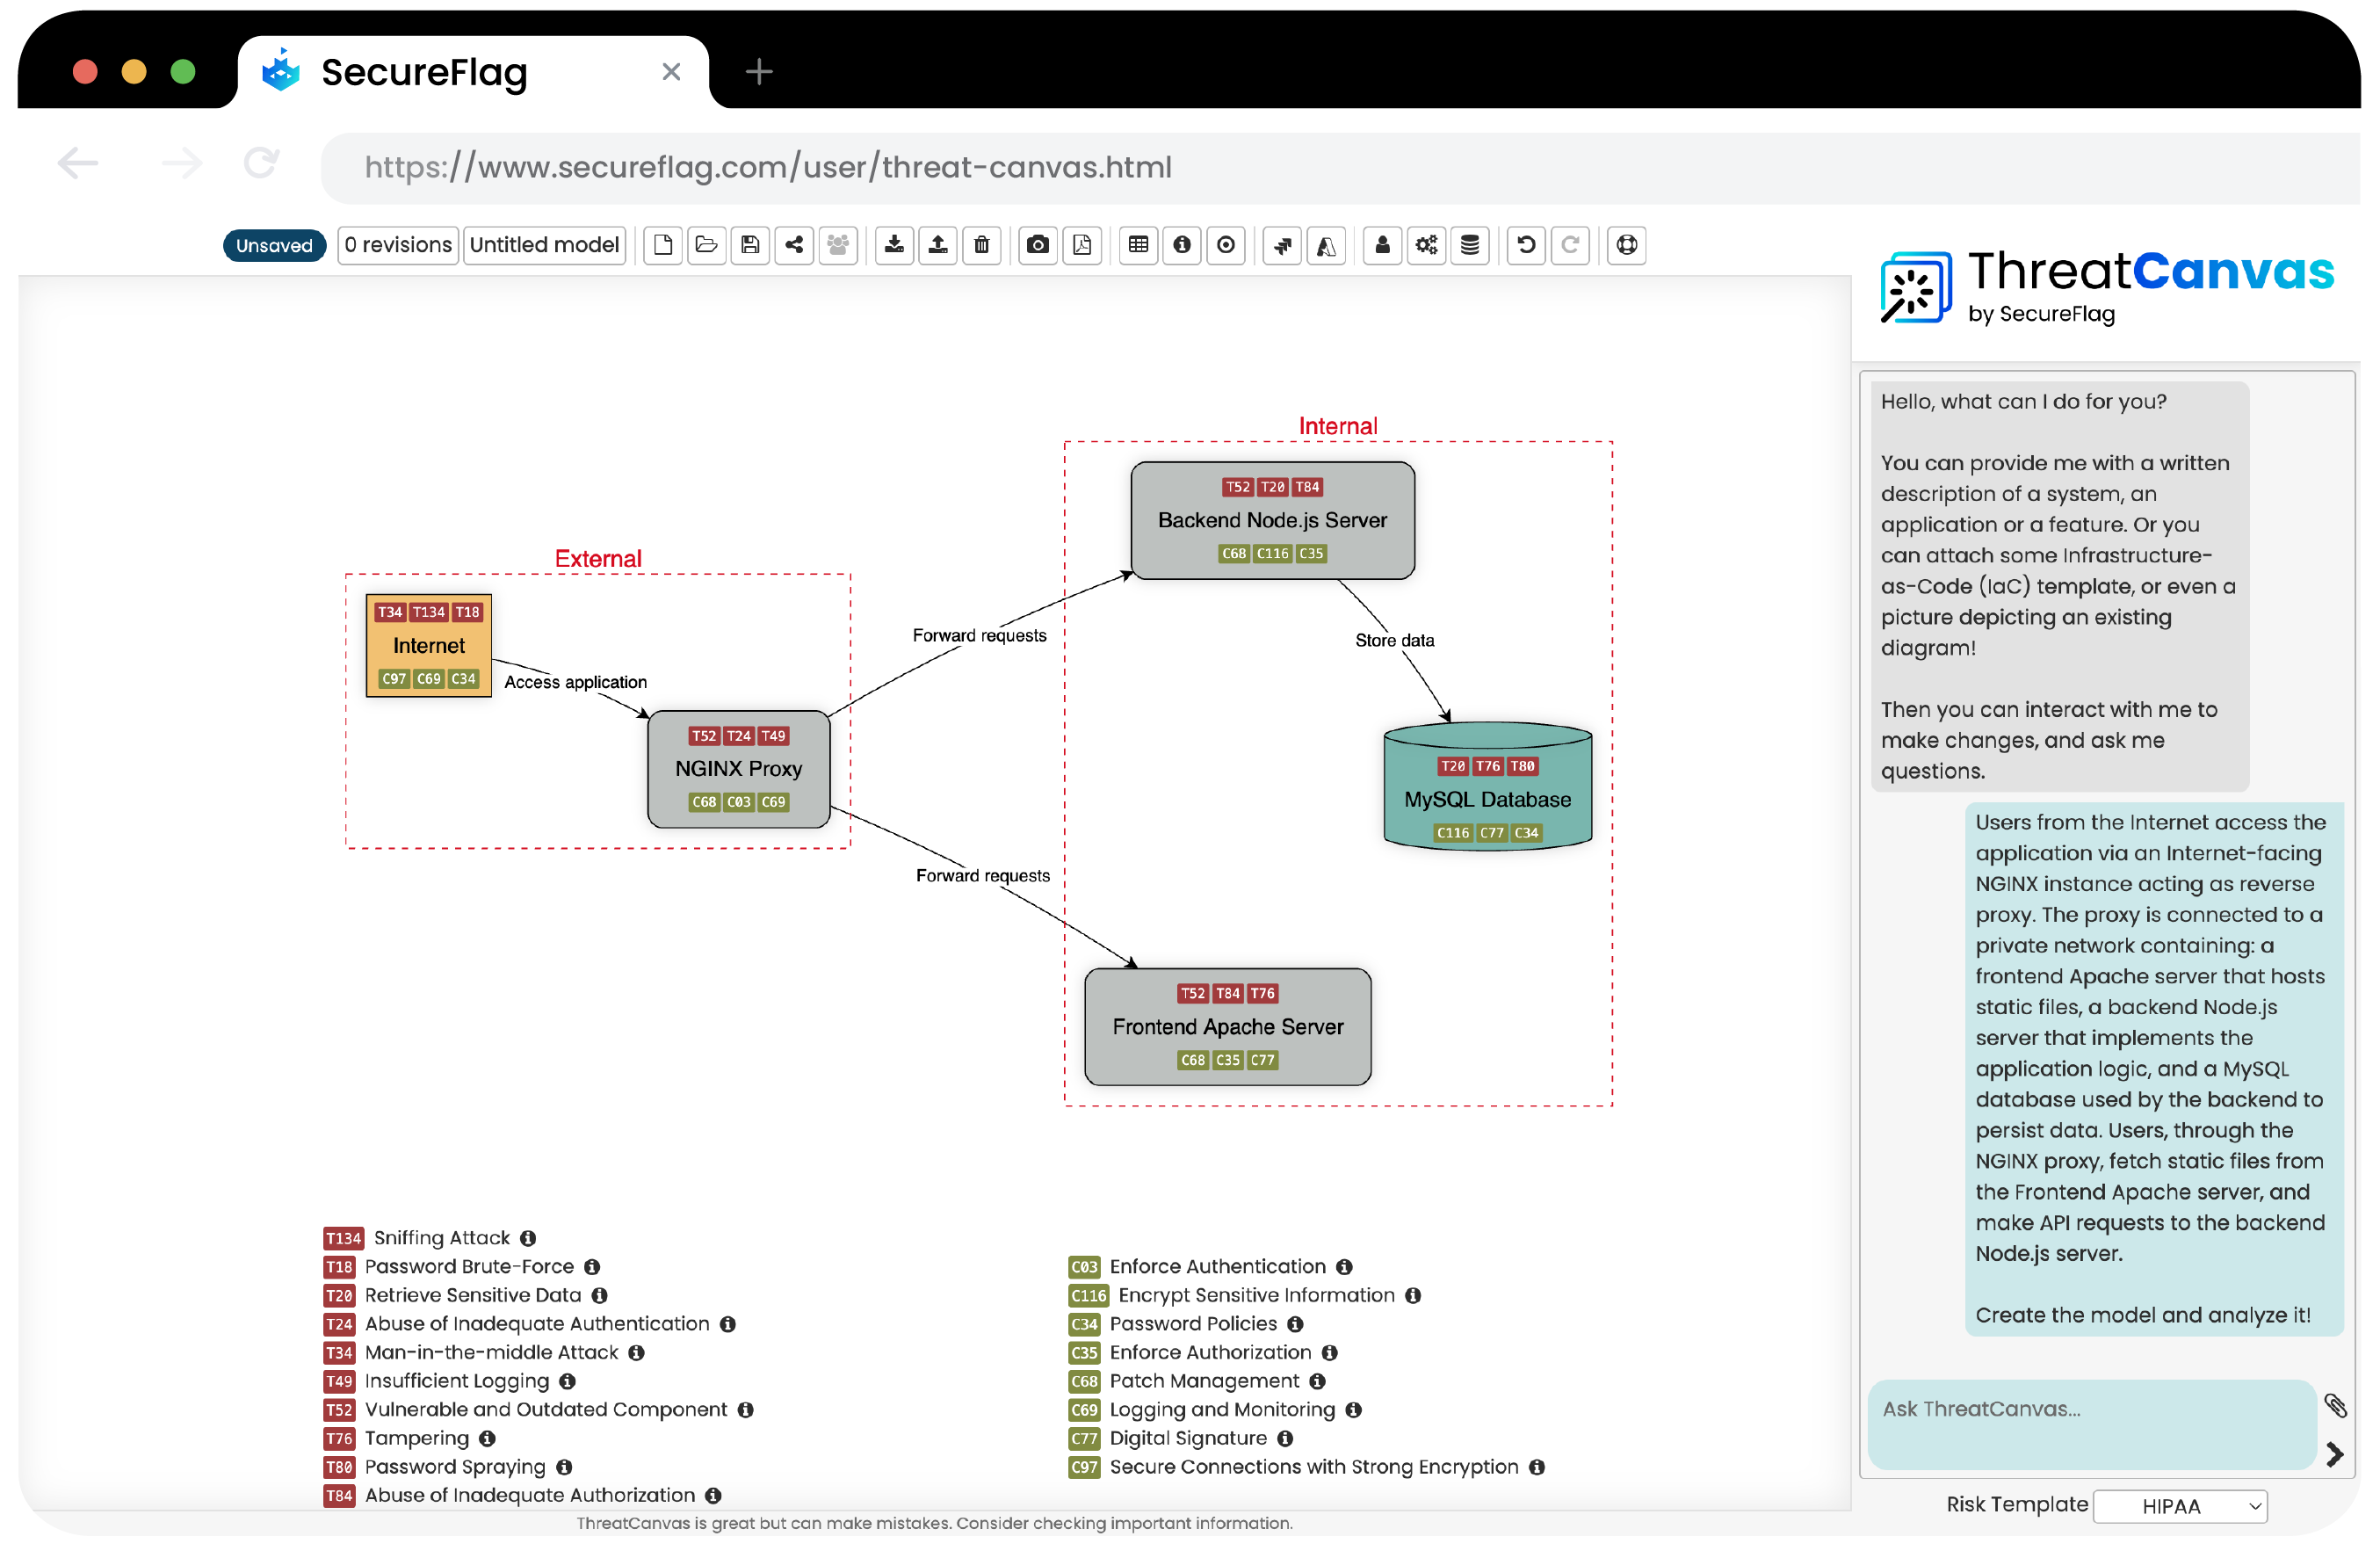Click Vulnerable and Outdated Component legend entry

click(546, 1410)
